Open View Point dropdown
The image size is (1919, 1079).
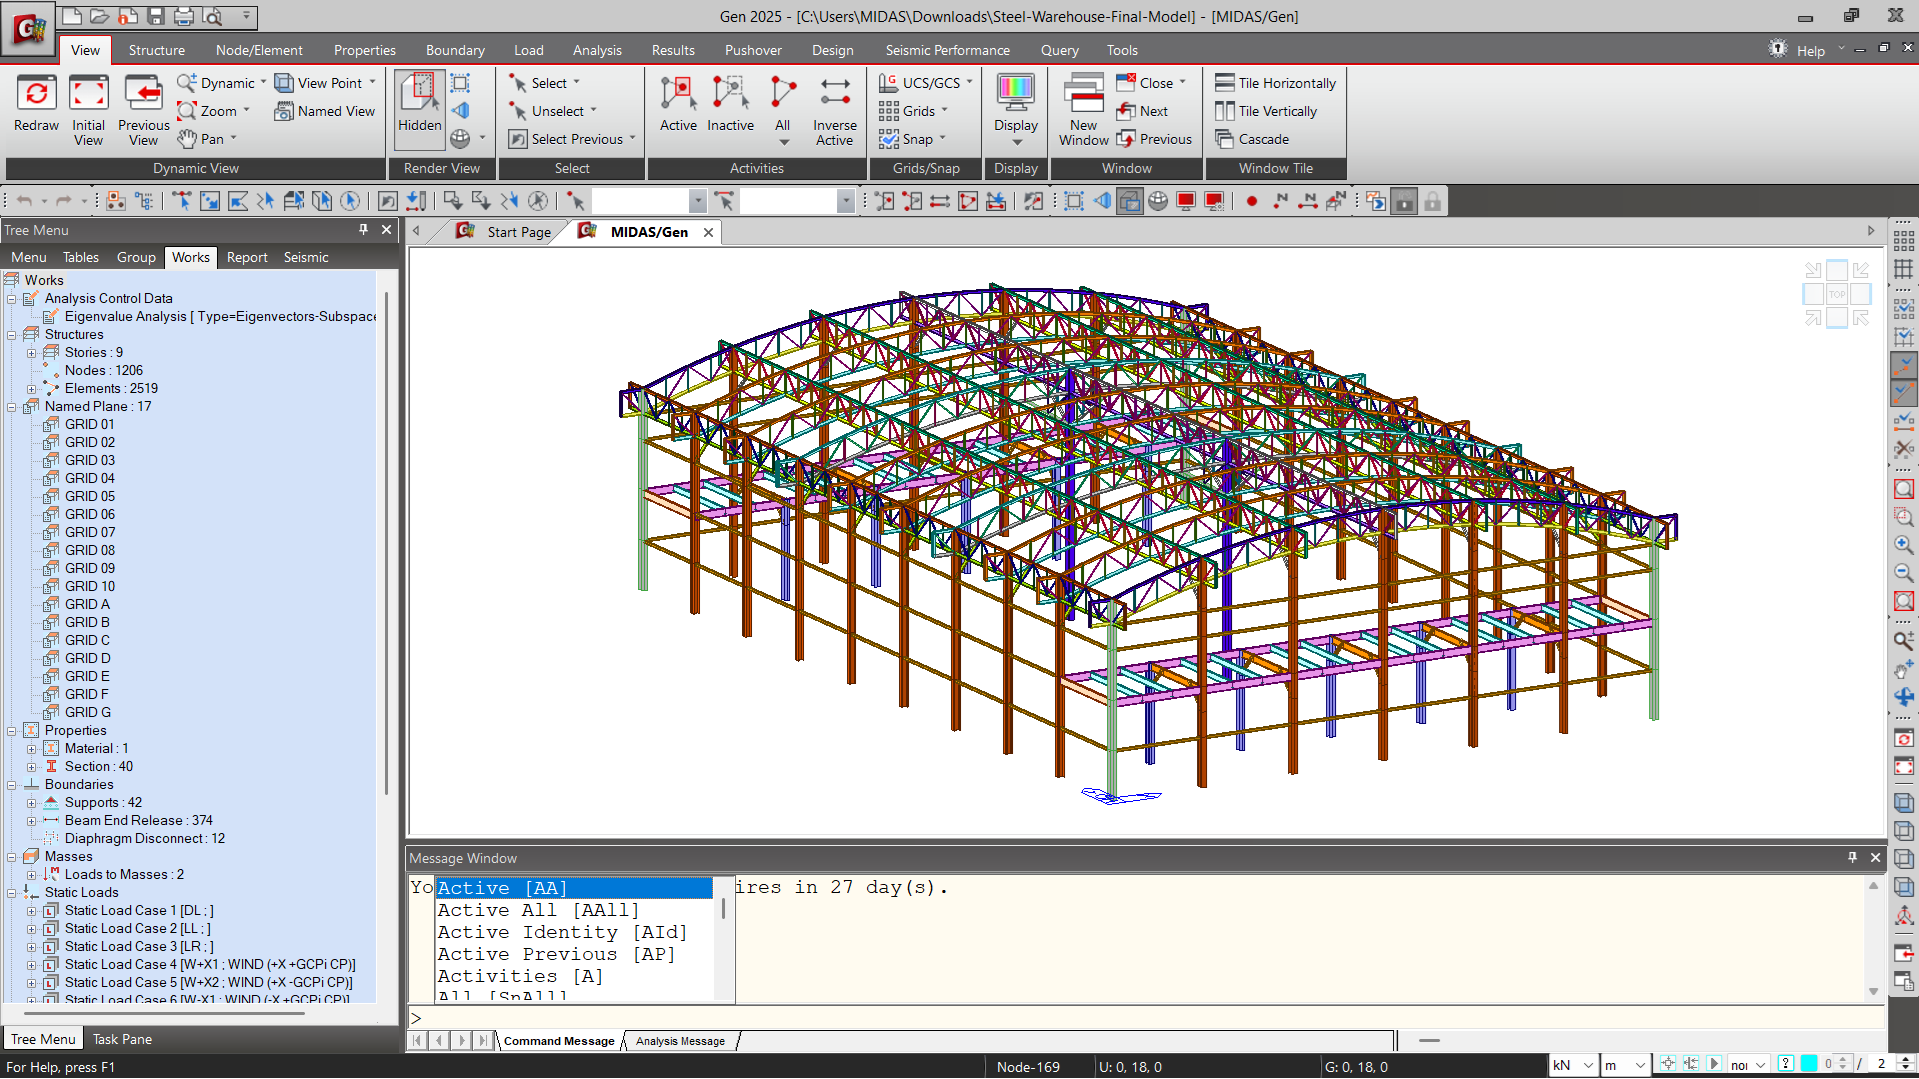pyautogui.click(x=326, y=83)
